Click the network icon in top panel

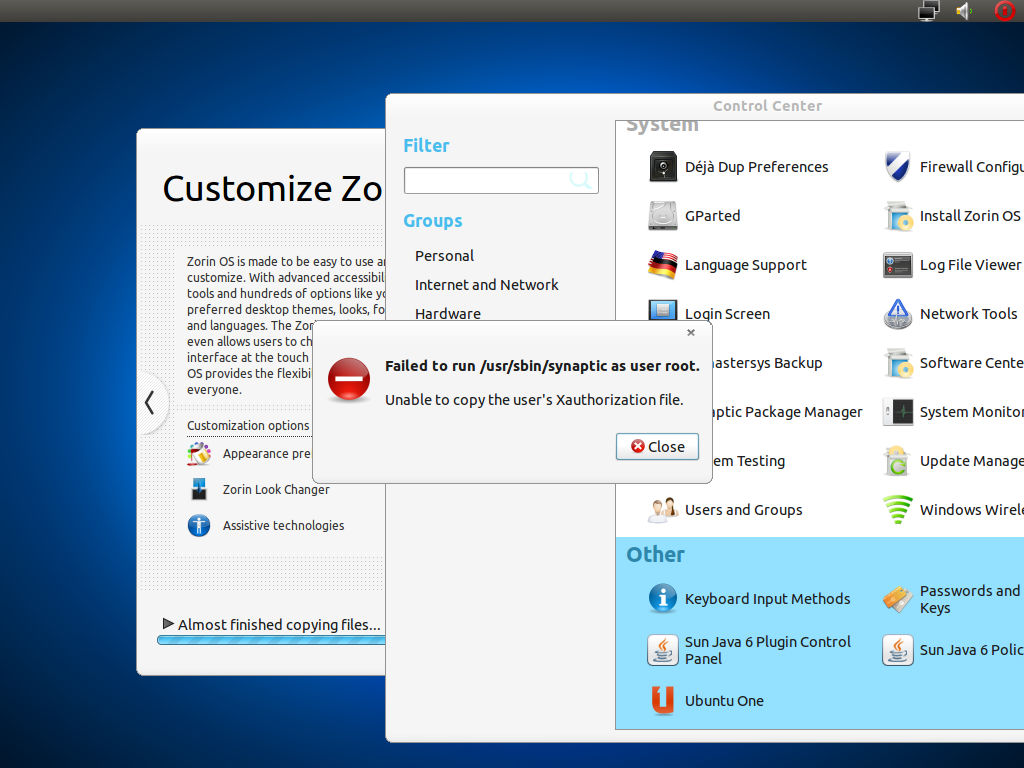(929, 10)
